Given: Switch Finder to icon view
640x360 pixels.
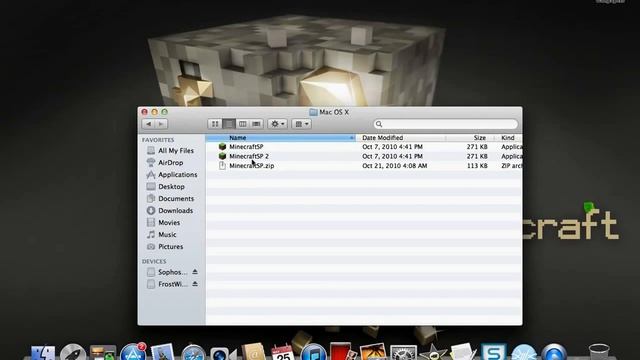Looking at the screenshot, I should (215, 124).
